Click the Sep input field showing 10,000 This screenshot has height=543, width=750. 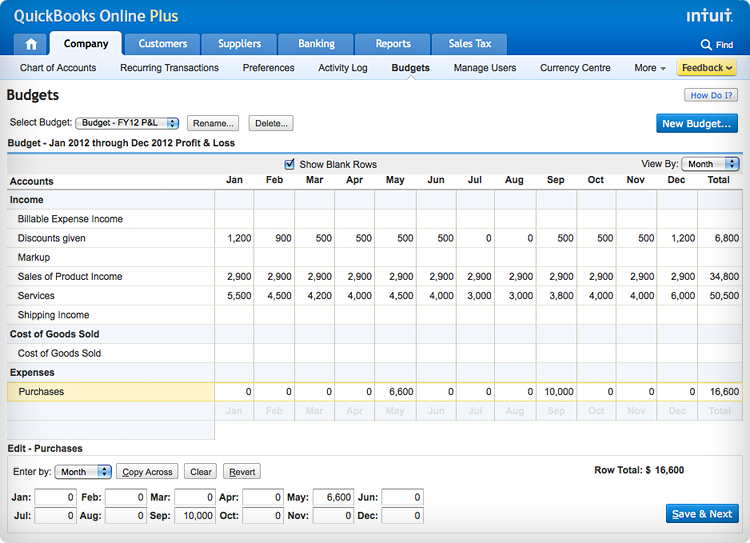coord(195,516)
